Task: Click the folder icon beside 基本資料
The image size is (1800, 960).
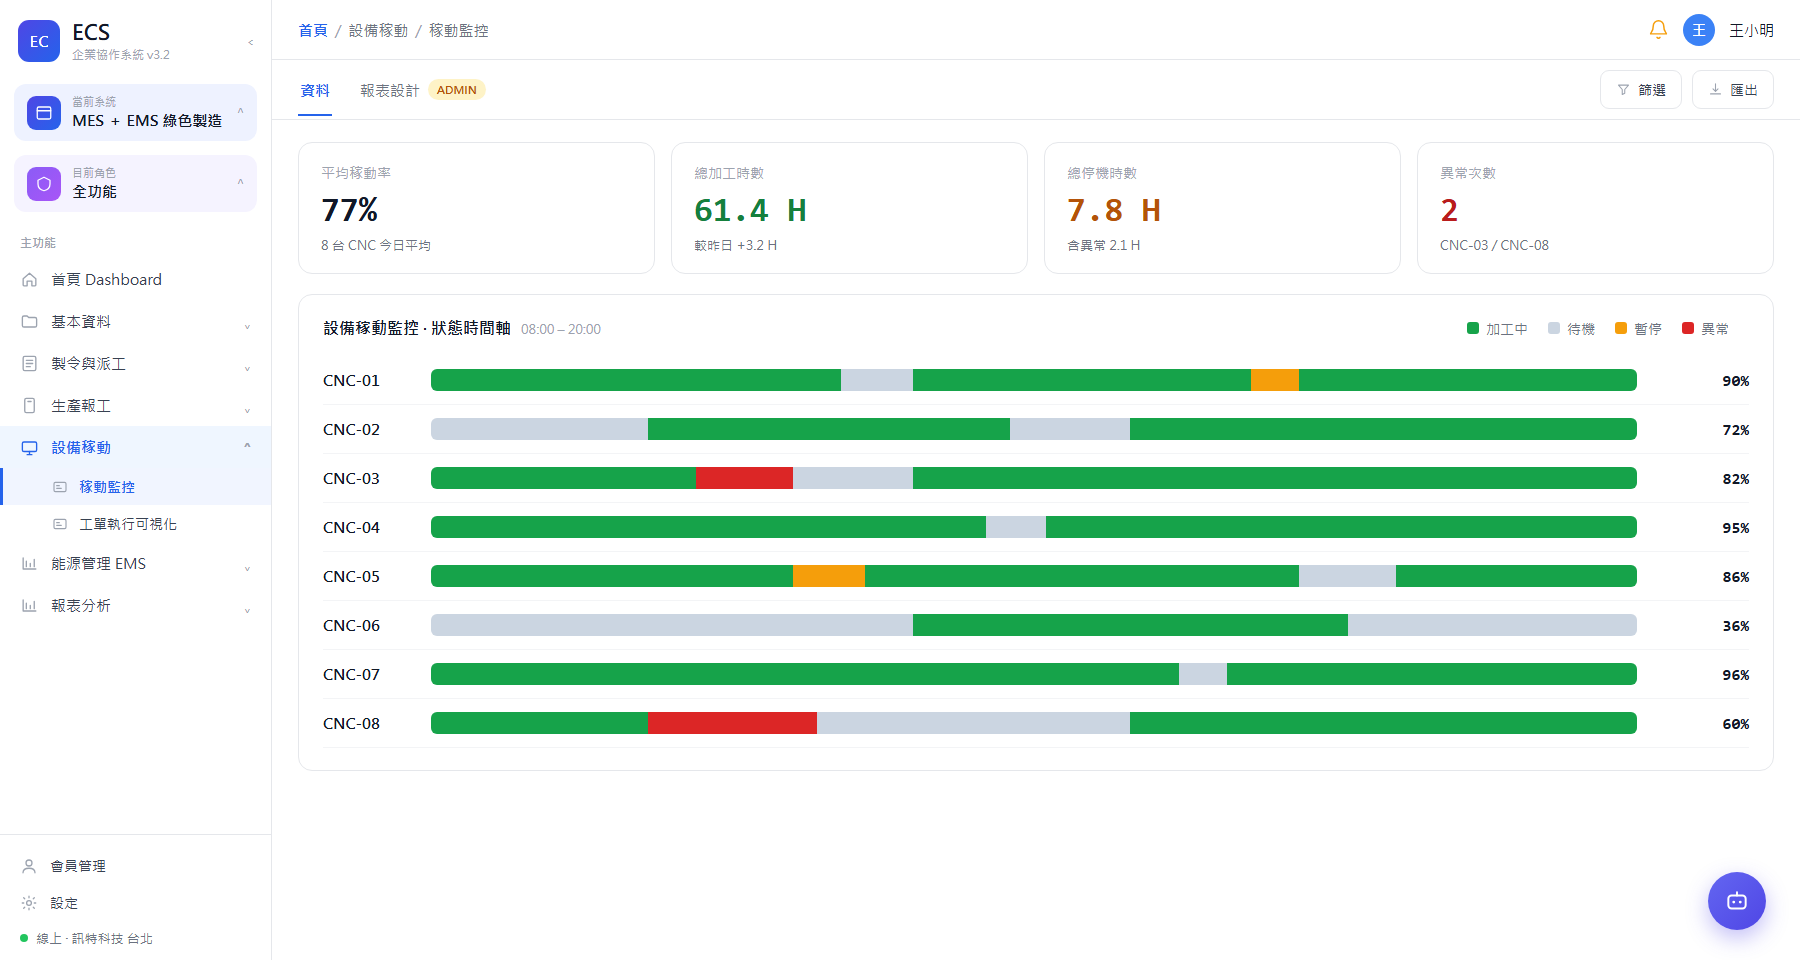Action: tap(29, 322)
